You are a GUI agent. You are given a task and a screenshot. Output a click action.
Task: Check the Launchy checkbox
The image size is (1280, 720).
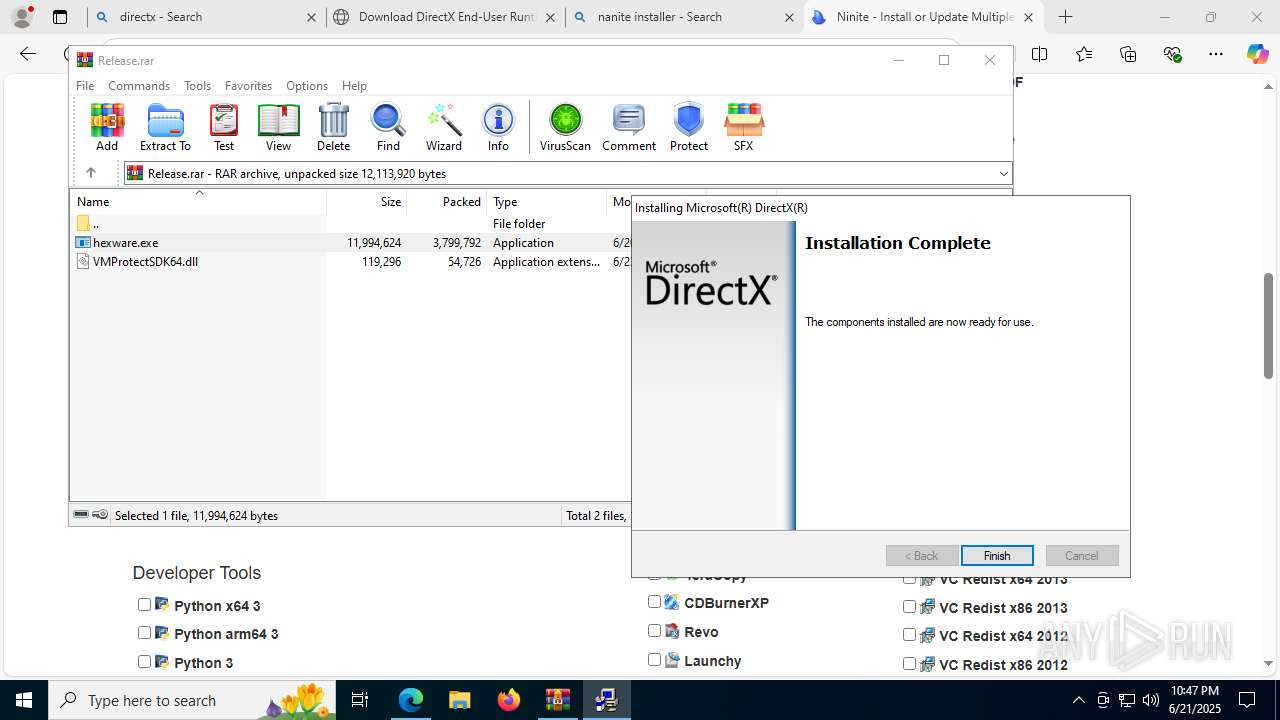tap(654, 659)
